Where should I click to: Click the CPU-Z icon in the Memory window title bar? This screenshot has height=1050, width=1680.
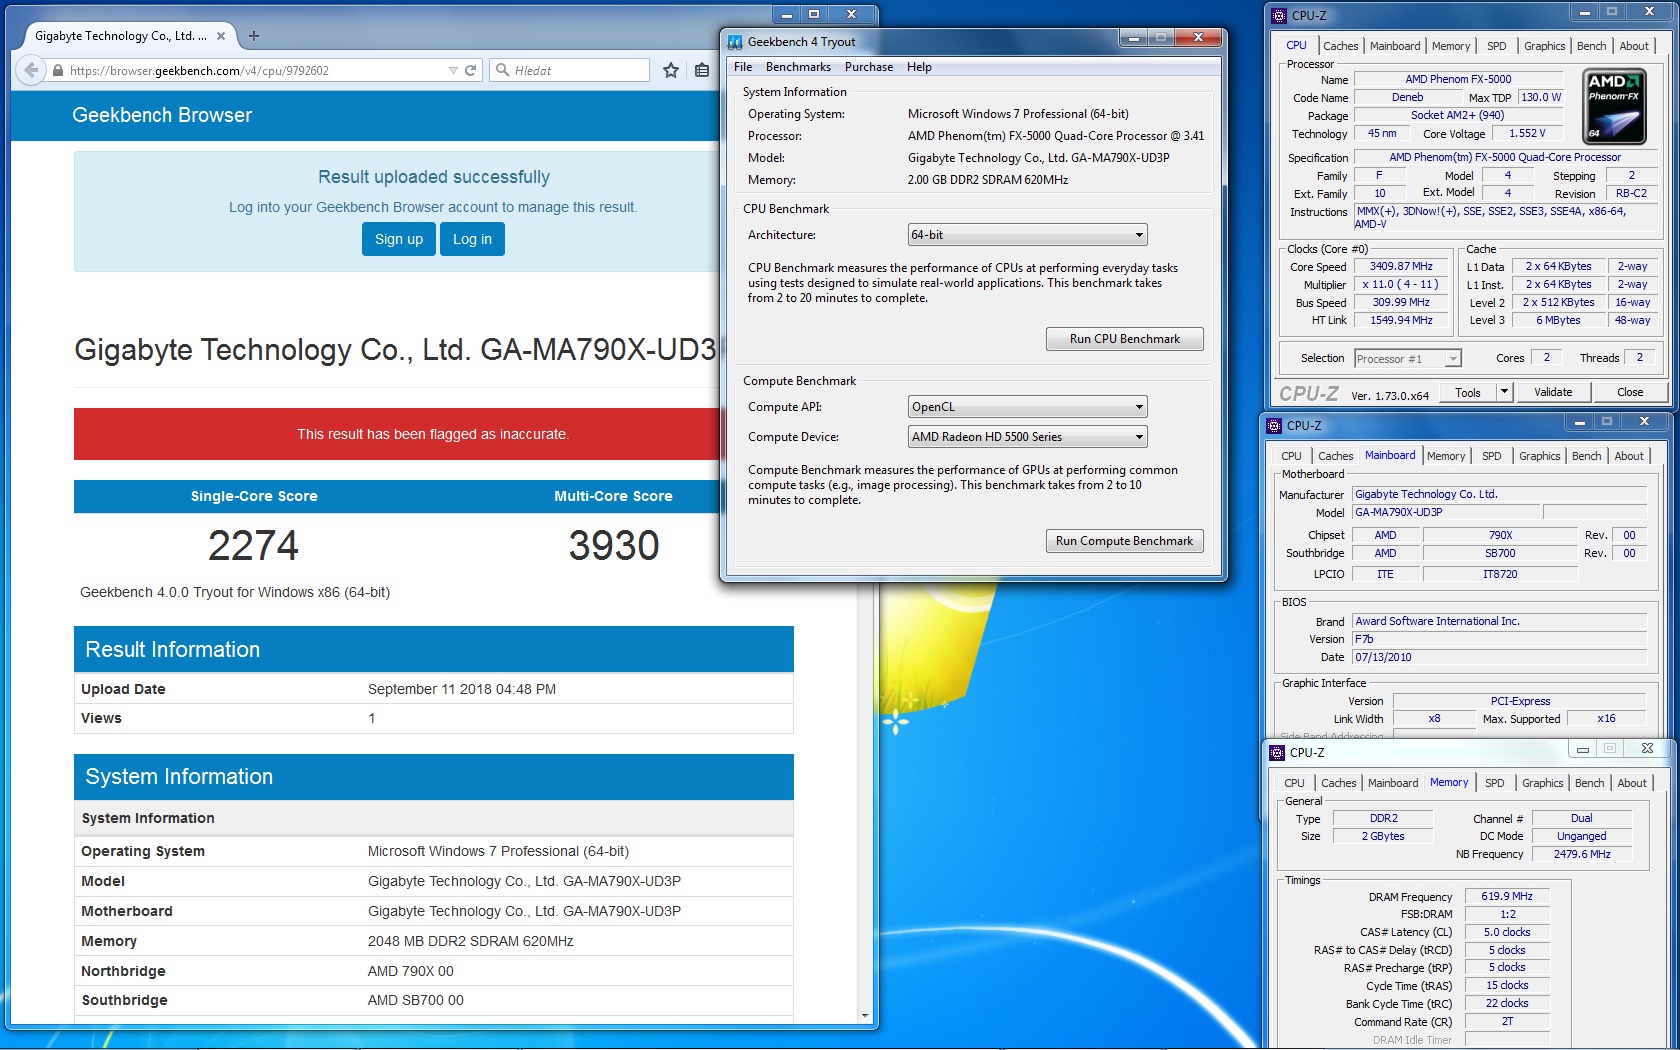pyautogui.click(x=1277, y=752)
